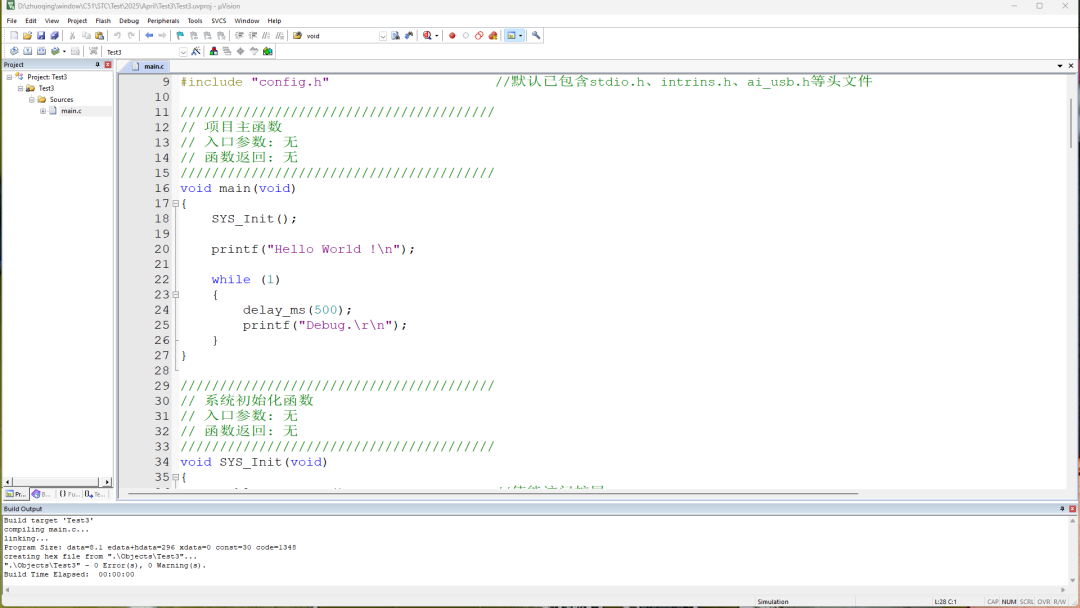The width and height of the screenshot is (1080, 608).
Task: Click Project panel horizontal scroll right arrow
Action: pyautogui.click(x=107, y=482)
